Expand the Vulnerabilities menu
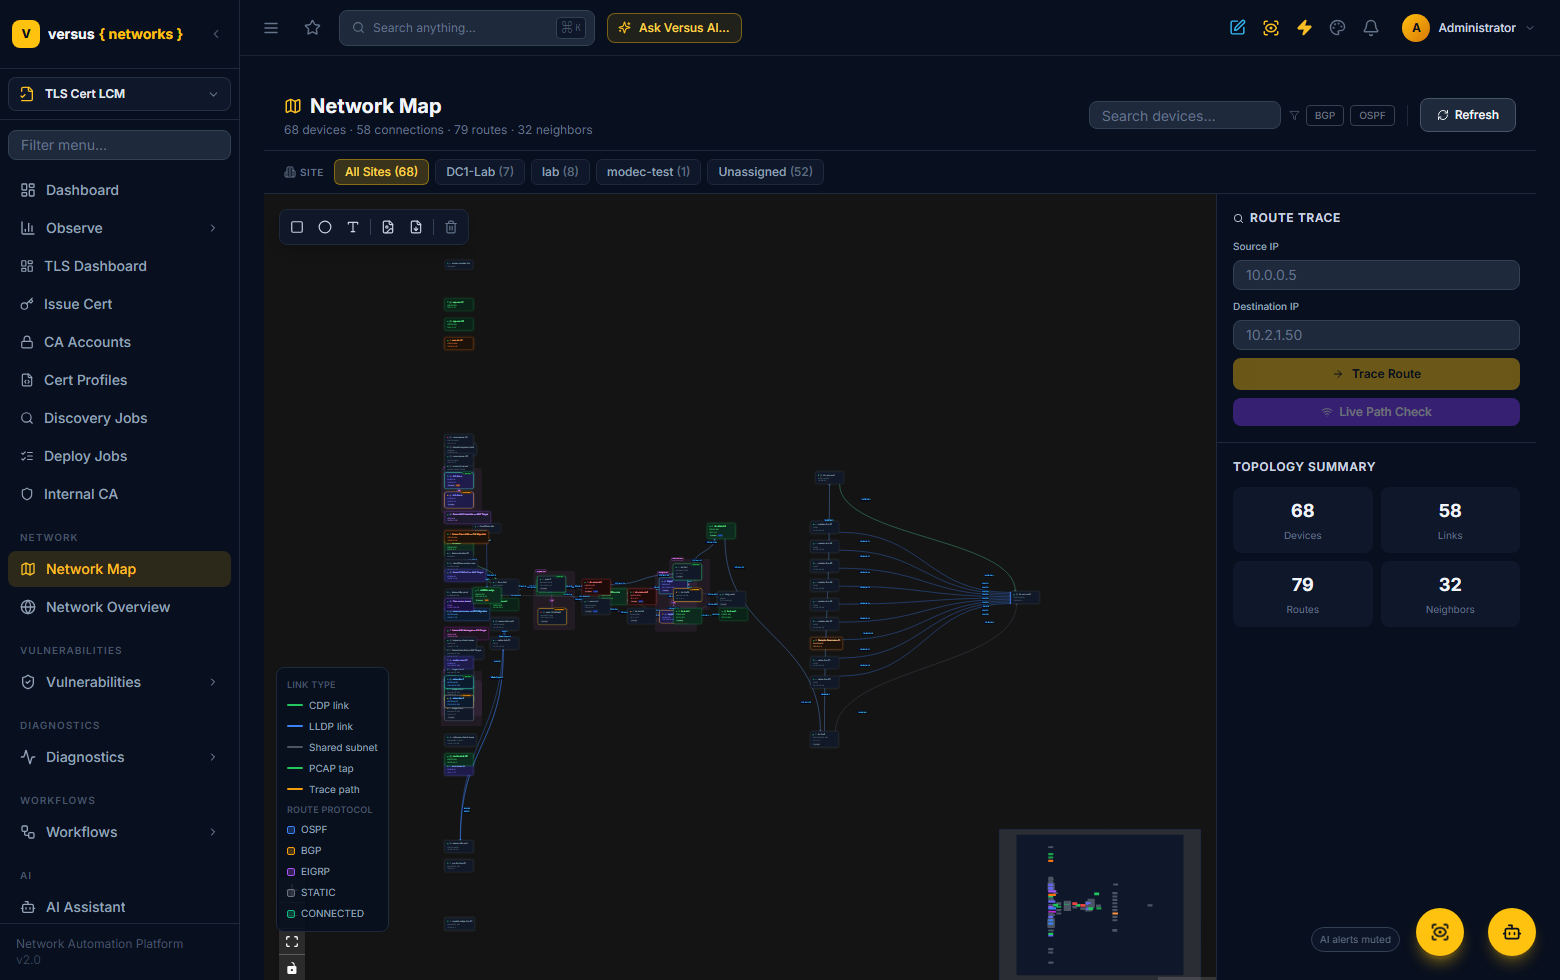 pos(119,682)
